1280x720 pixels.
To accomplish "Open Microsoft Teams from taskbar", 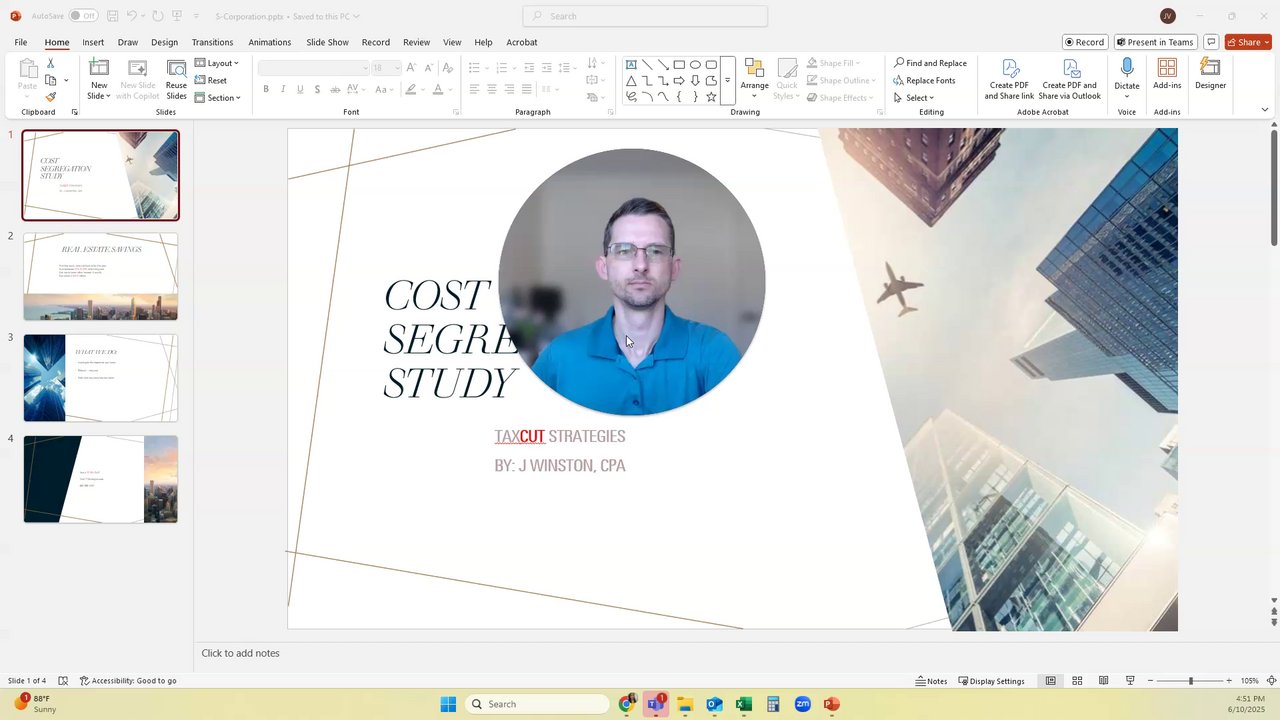I will tap(656, 704).
